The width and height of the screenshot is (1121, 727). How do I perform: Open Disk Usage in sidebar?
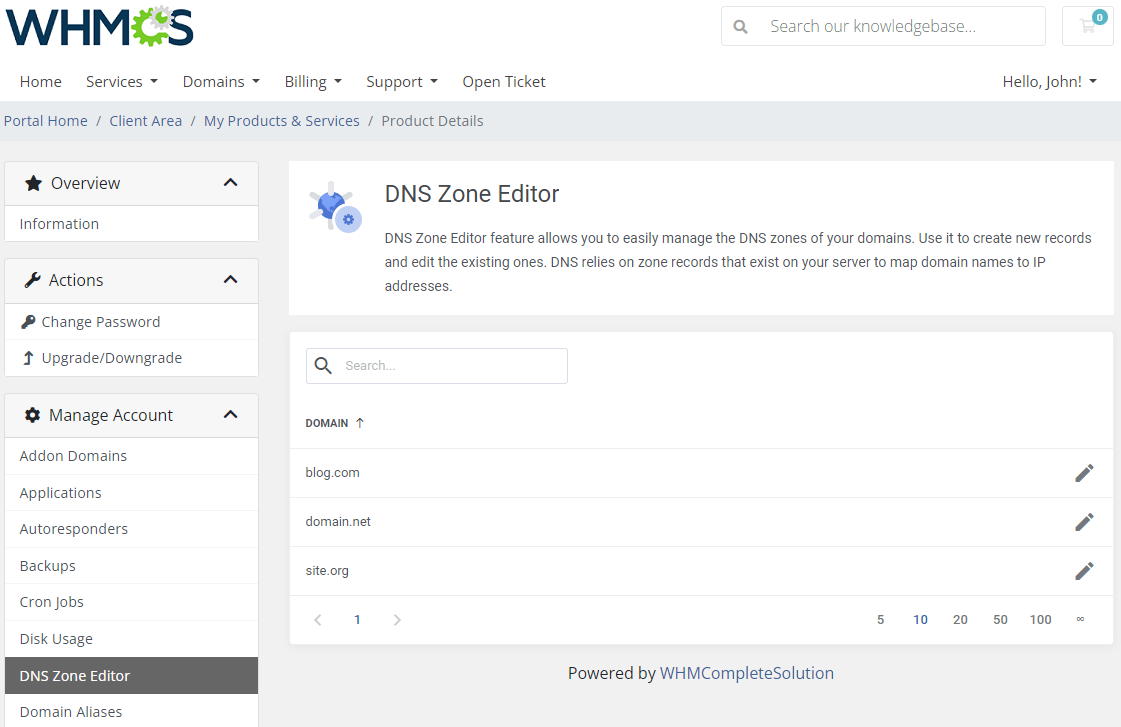[132, 639]
